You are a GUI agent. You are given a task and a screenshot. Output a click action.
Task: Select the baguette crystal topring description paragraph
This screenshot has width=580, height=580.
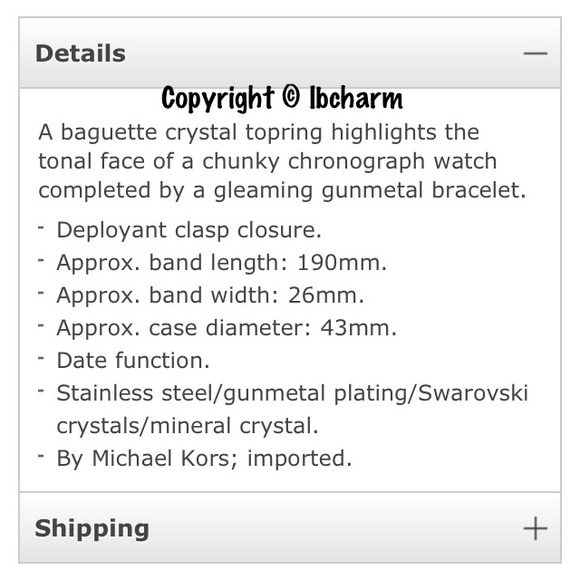[282, 161]
